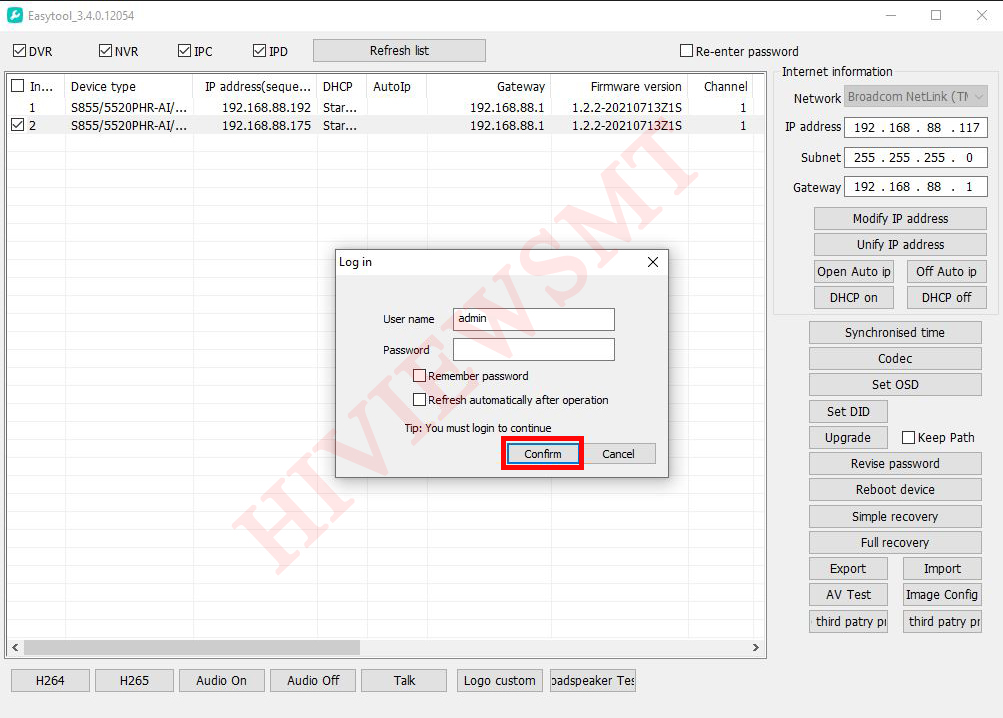Switch codec with the H265 button

134,681
